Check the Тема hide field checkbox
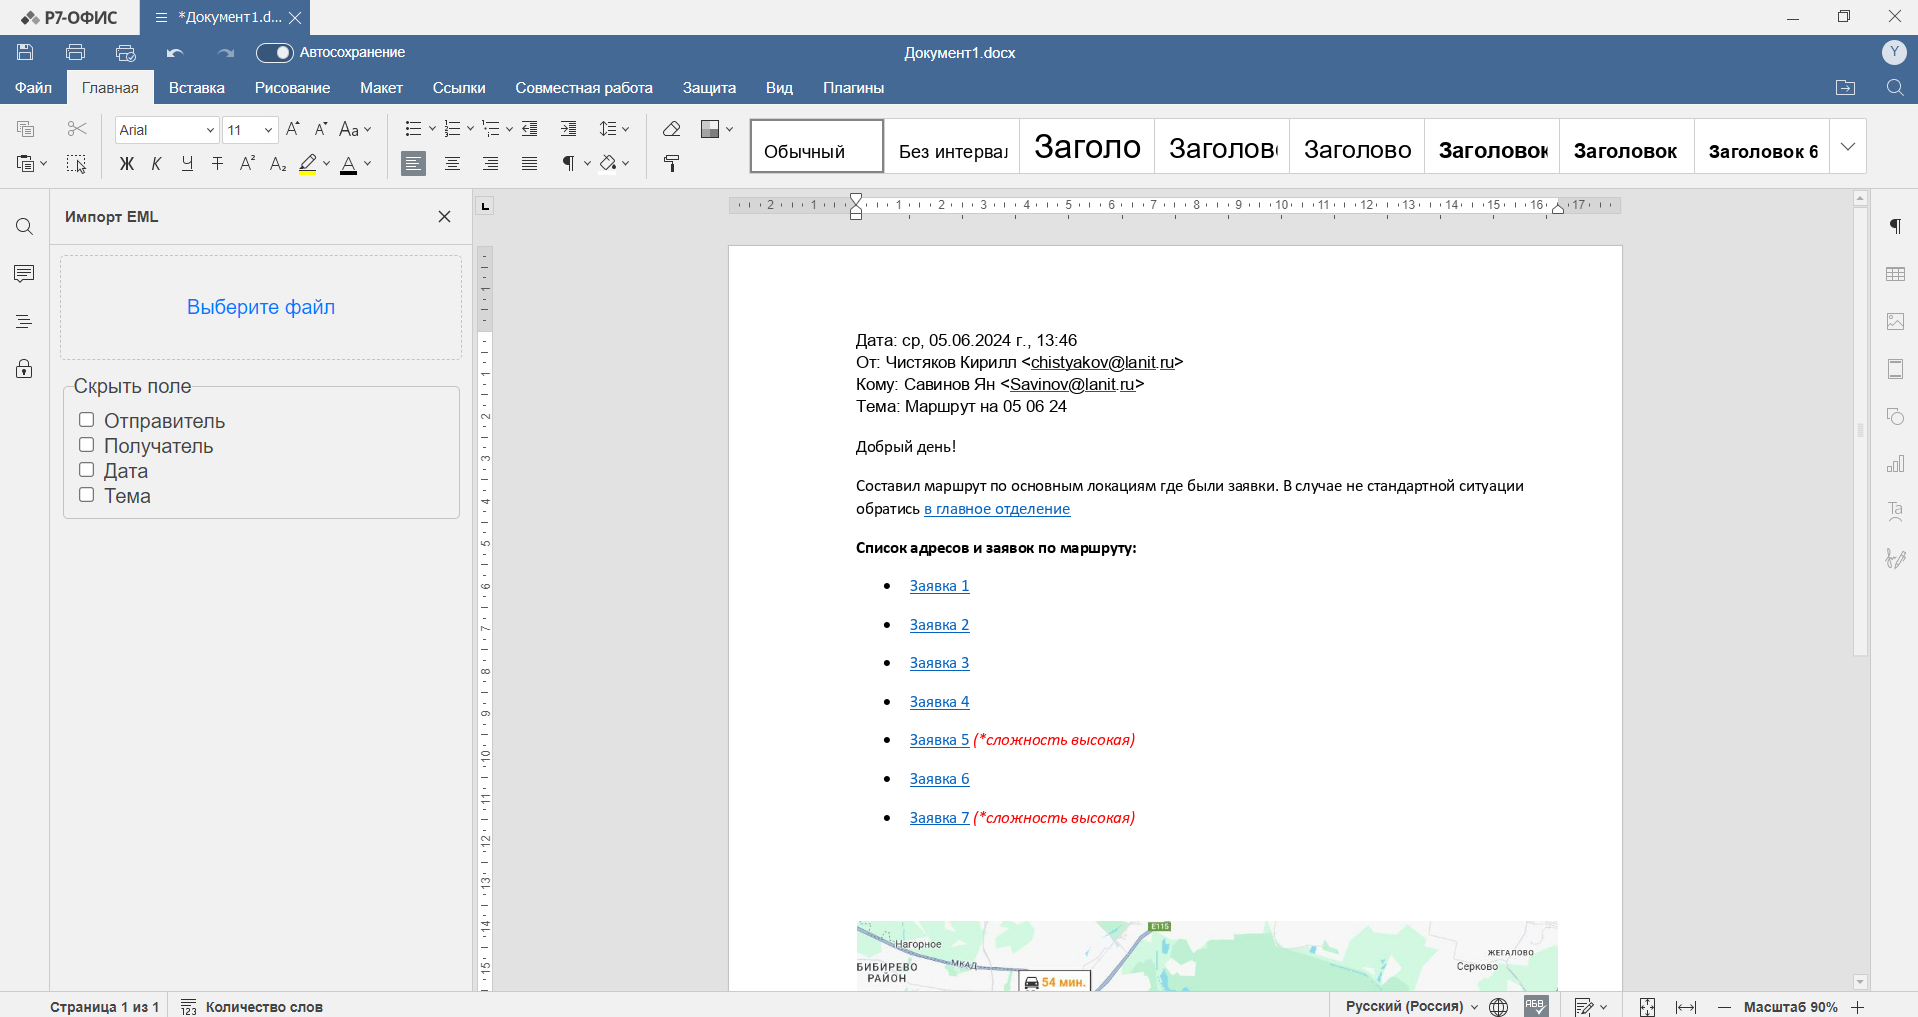The width and height of the screenshot is (1918, 1017). click(x=87, y=495)
